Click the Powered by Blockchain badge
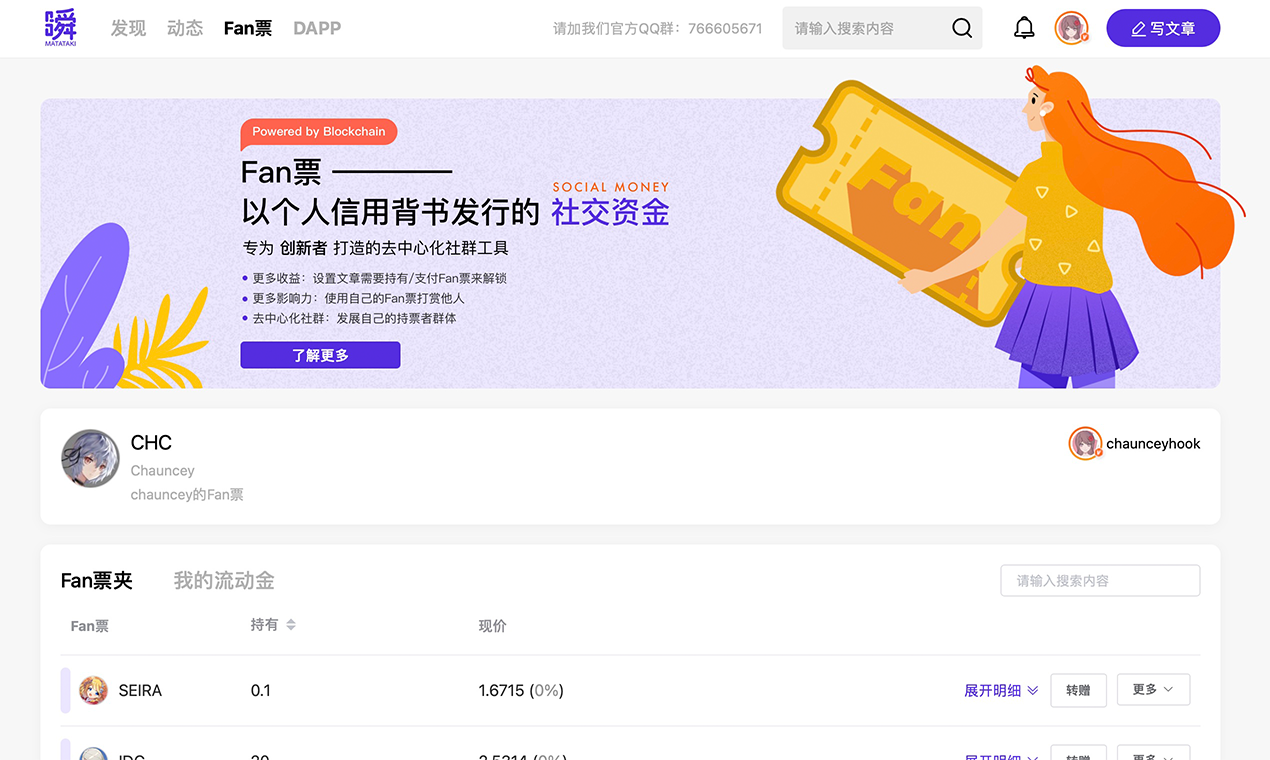The height and width of the screenshot is (760, 1270). click(x=319, y=132)
